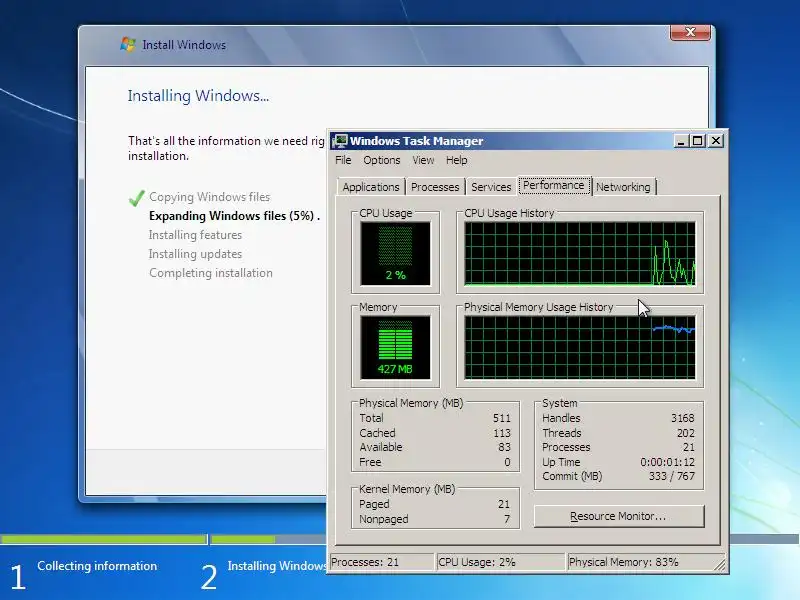Maximize the Task Manager window
Screen dimensions: 800x600
click(x=697, y=141)
